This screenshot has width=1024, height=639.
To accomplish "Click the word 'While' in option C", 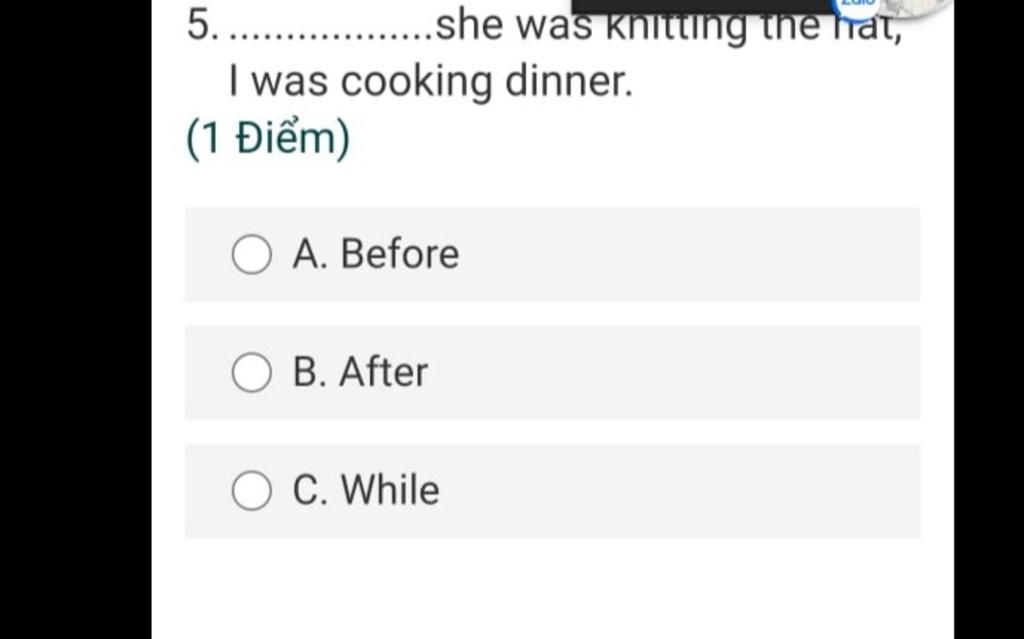I will click(x=390, y=490).
